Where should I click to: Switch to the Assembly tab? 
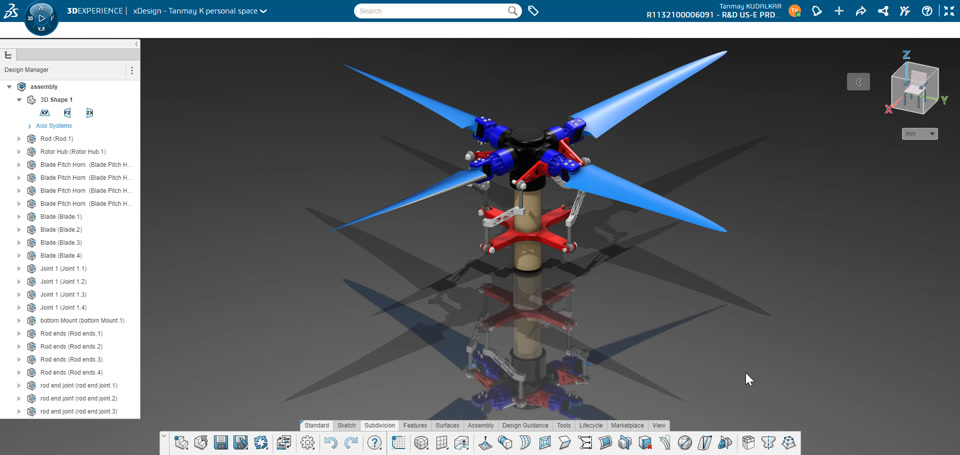click(481, 426)
